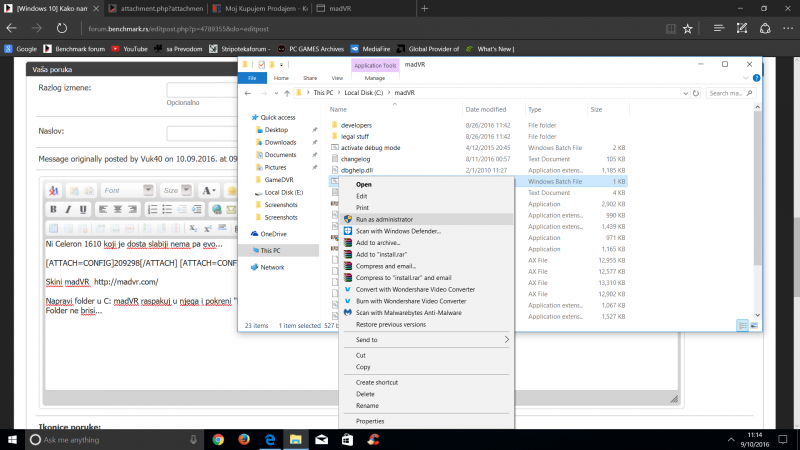Image resolution: width=800 pixels, height=450 pixels.
Task: Open the File tab in Explorer ribbon
Action: pyautogui.click(x=252, y=78)
